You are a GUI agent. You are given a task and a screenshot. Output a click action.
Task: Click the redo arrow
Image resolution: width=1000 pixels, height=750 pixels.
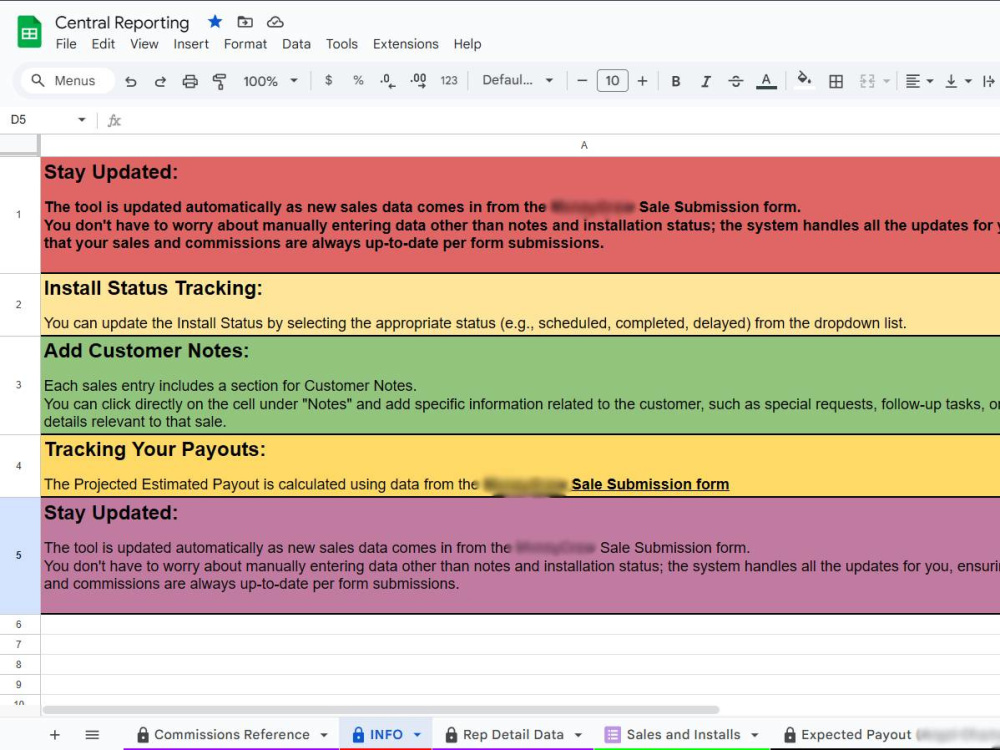(x=160, y=81)
